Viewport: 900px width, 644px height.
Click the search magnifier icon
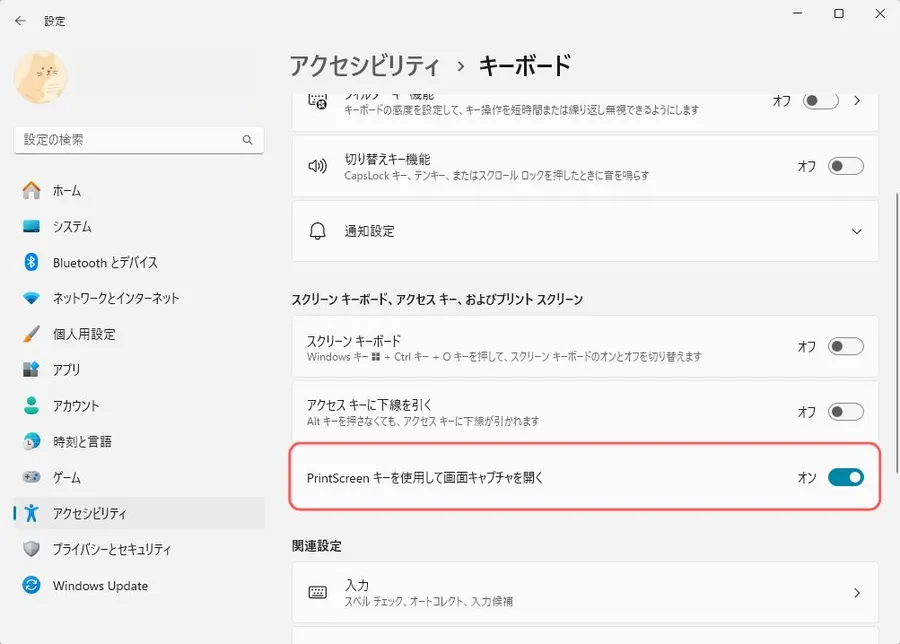click(x=247, y=140)
